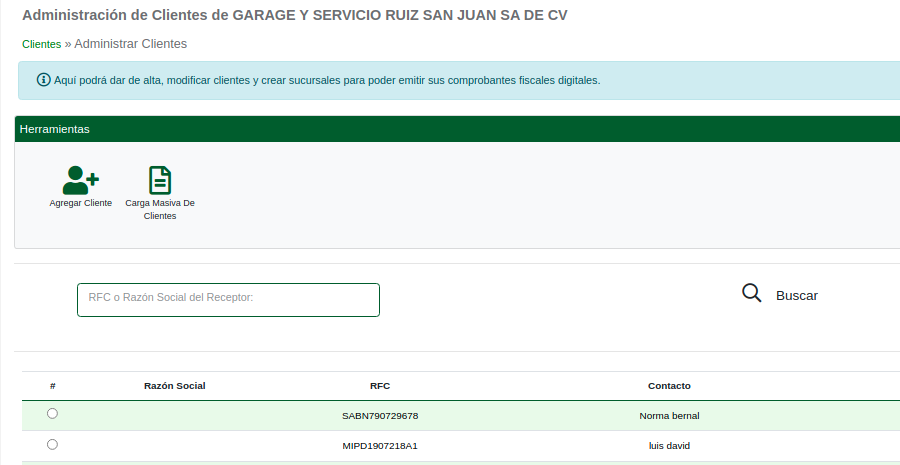Select radio button for MIPD1907218A1 row
Image resolution: width=900 pixels, height=465 pixels.
52,444
